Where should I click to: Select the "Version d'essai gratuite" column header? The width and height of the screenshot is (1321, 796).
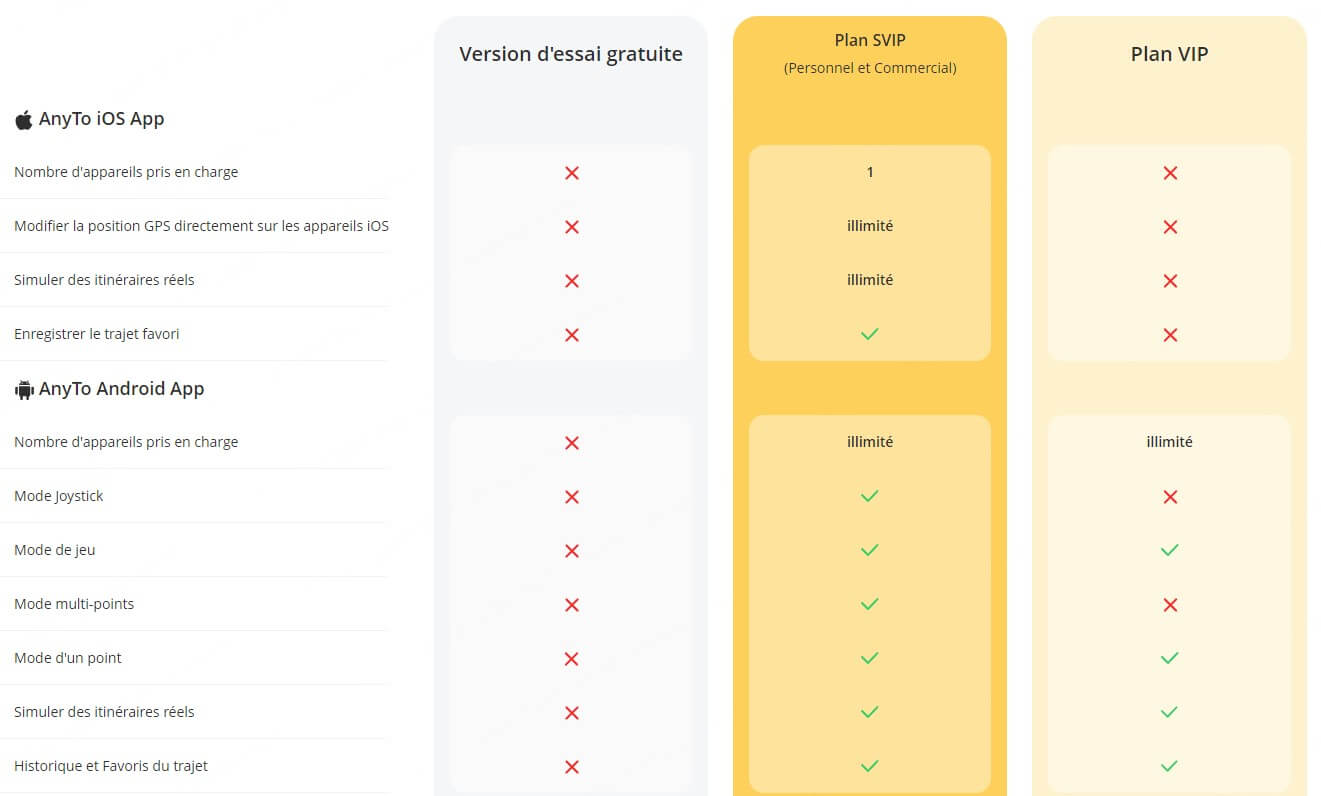[571, 54]
